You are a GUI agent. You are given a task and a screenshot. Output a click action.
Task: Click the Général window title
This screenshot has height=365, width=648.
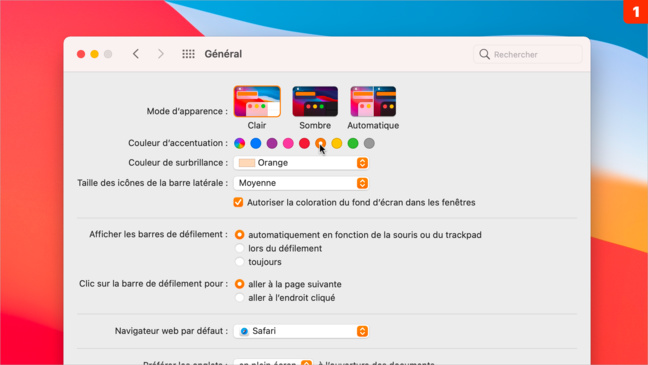pos(223,54)
